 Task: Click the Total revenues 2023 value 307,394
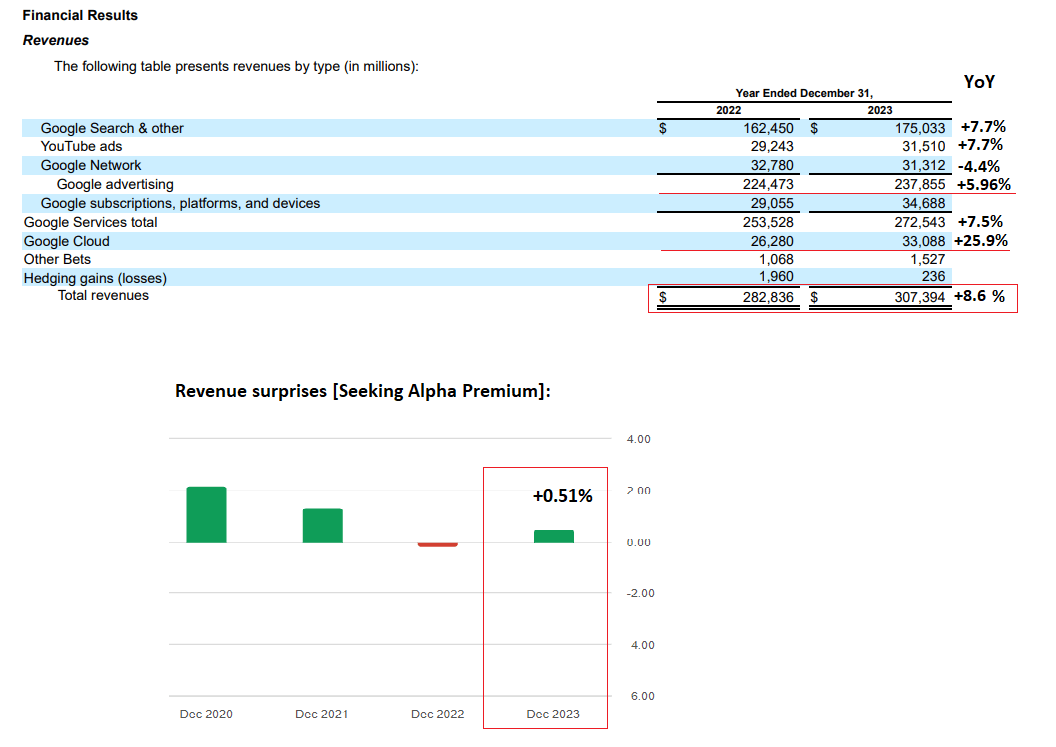click(919, 298)
